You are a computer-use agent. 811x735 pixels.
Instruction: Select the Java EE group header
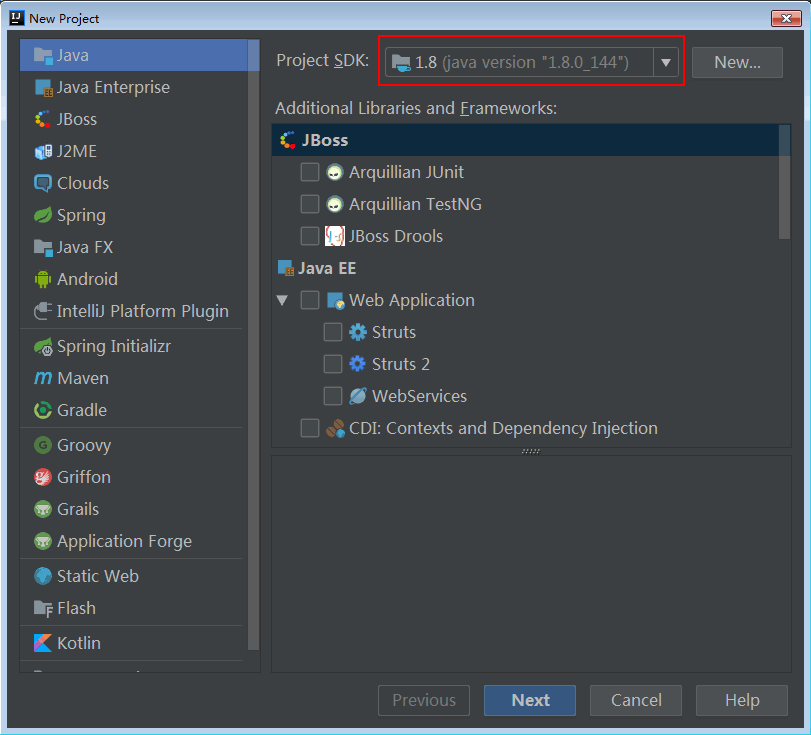coord(525,268)
